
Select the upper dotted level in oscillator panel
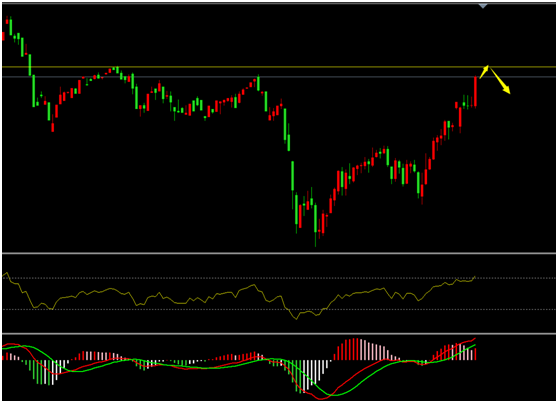point(279,278)
